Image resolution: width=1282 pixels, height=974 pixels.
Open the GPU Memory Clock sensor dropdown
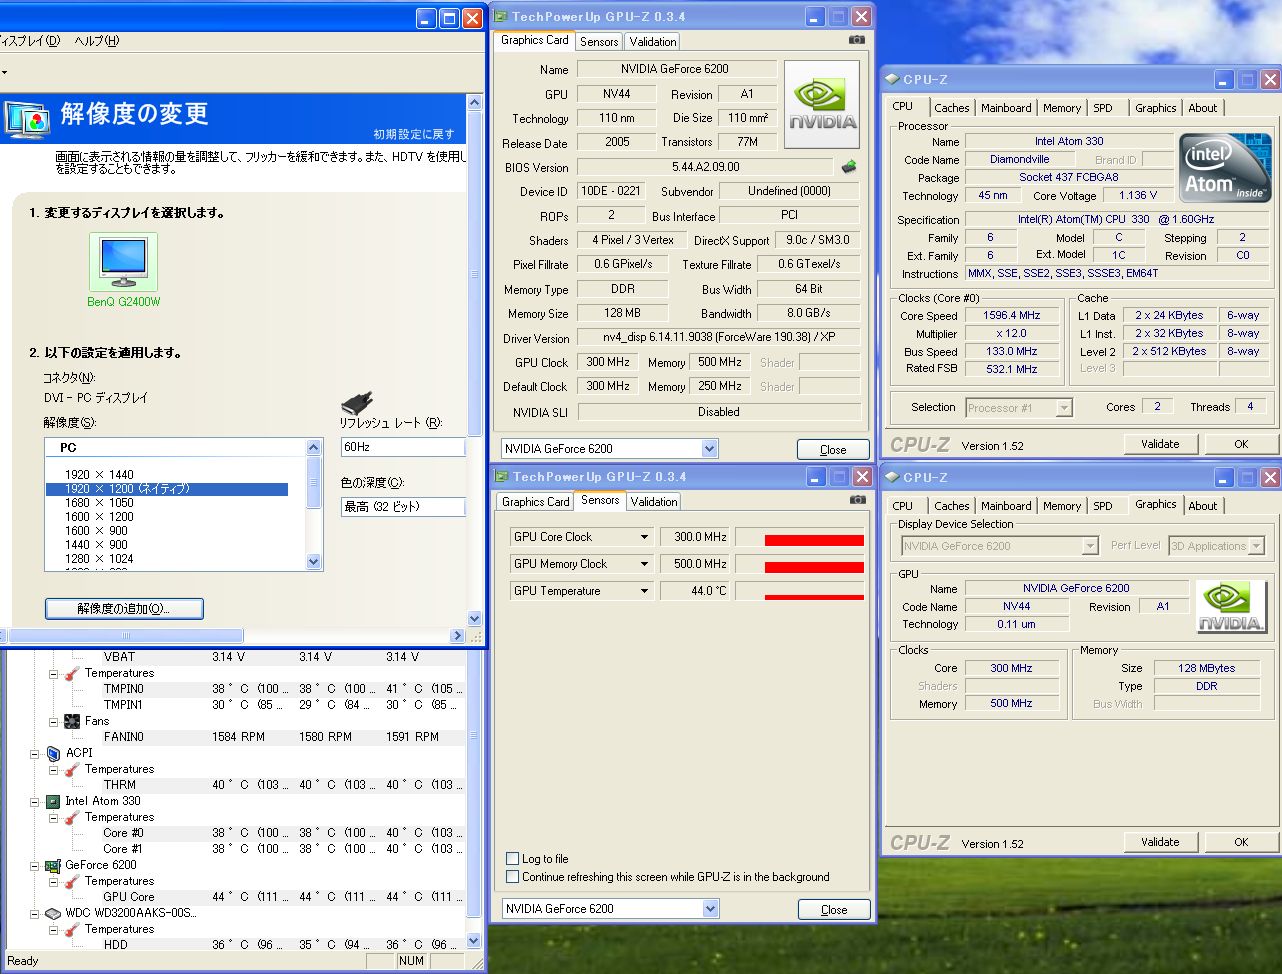tap(644, 564)
